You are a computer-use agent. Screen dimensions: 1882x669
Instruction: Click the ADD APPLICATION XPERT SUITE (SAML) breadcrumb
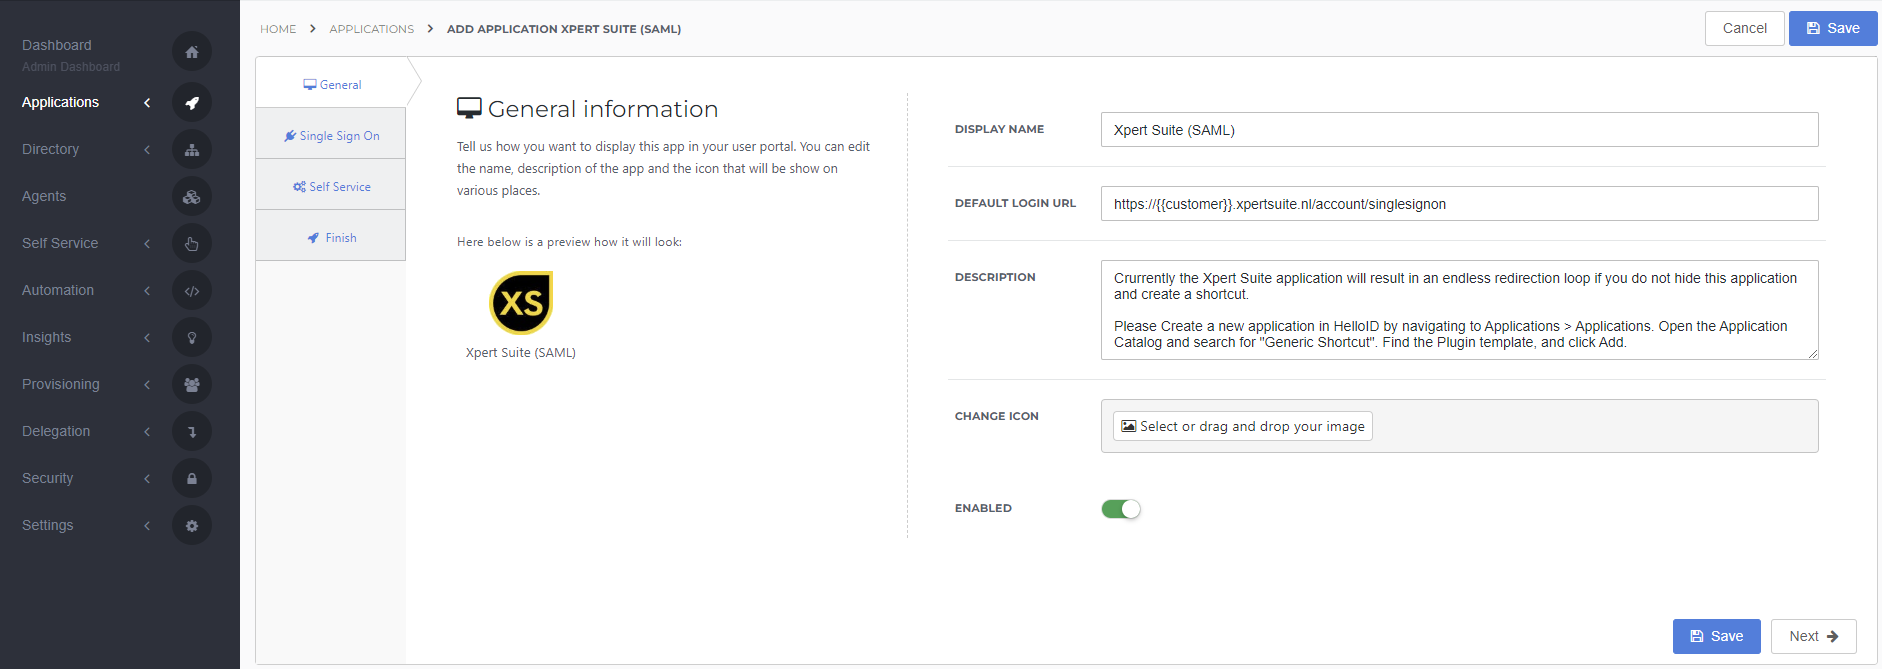(x=564, y=29)
